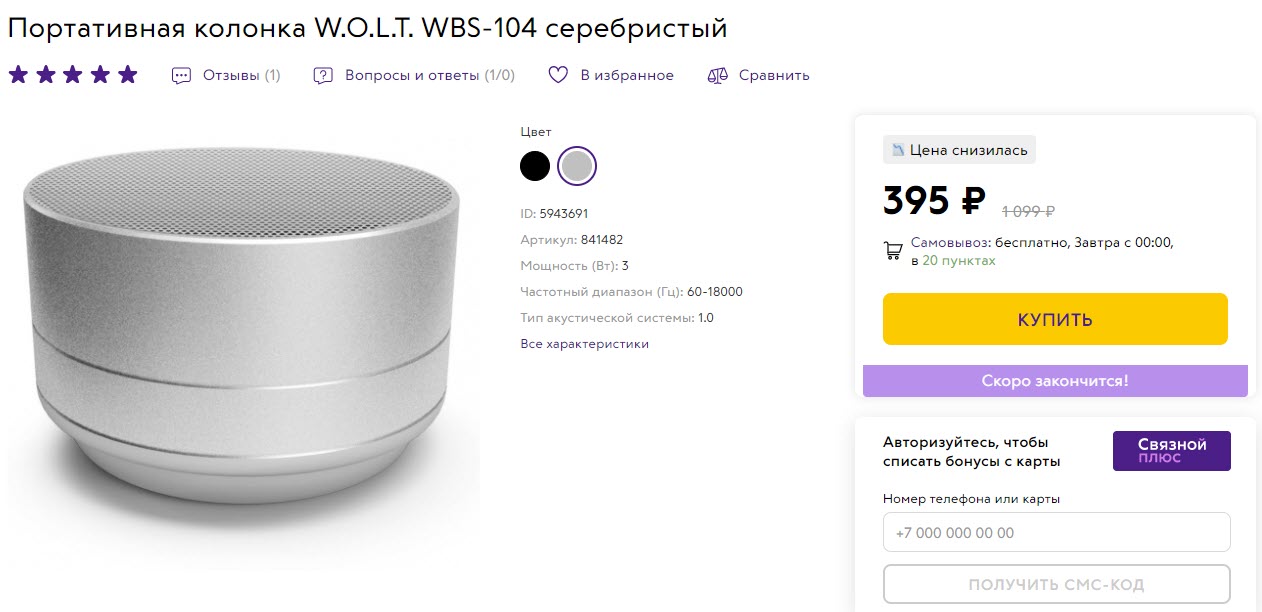Click the cart icon next to Самовывоз
The image size is (1262, 612).
click(892, 250)
